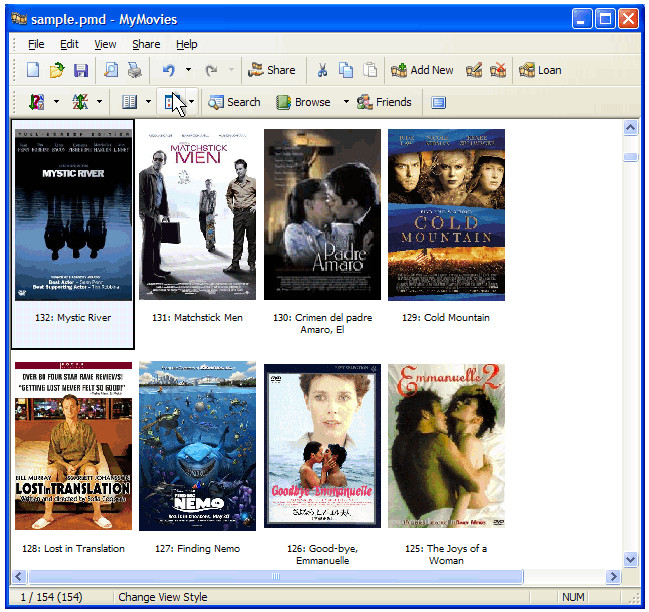Select the Mystic River poster
This screenshot has width=649, height=612.
pyautogui.click(x=73, y=215)
